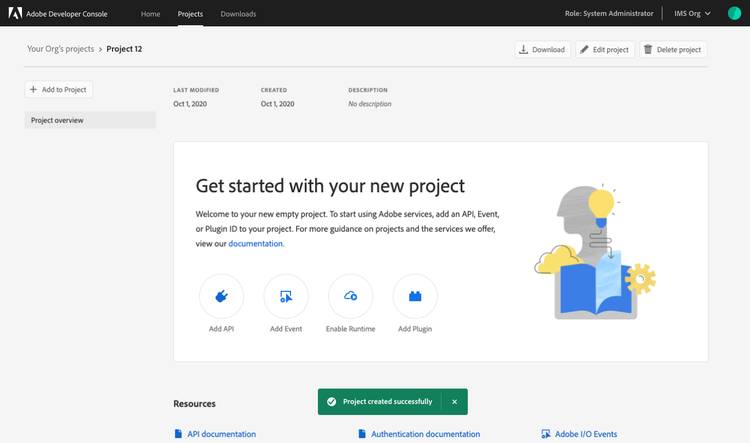Select the Projects tab
The image size is (750, 443).
(190, 14)
